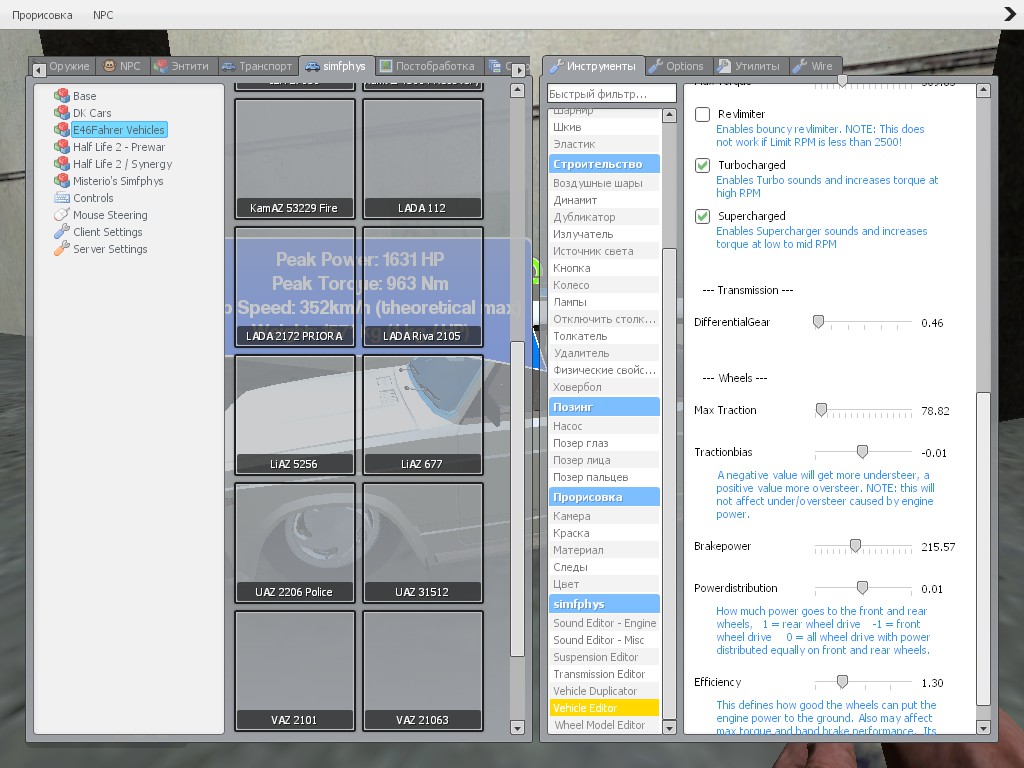Click the blue car icon on simfphys tab
This screenshot has height=768, width=1024.
coord(313,66)
